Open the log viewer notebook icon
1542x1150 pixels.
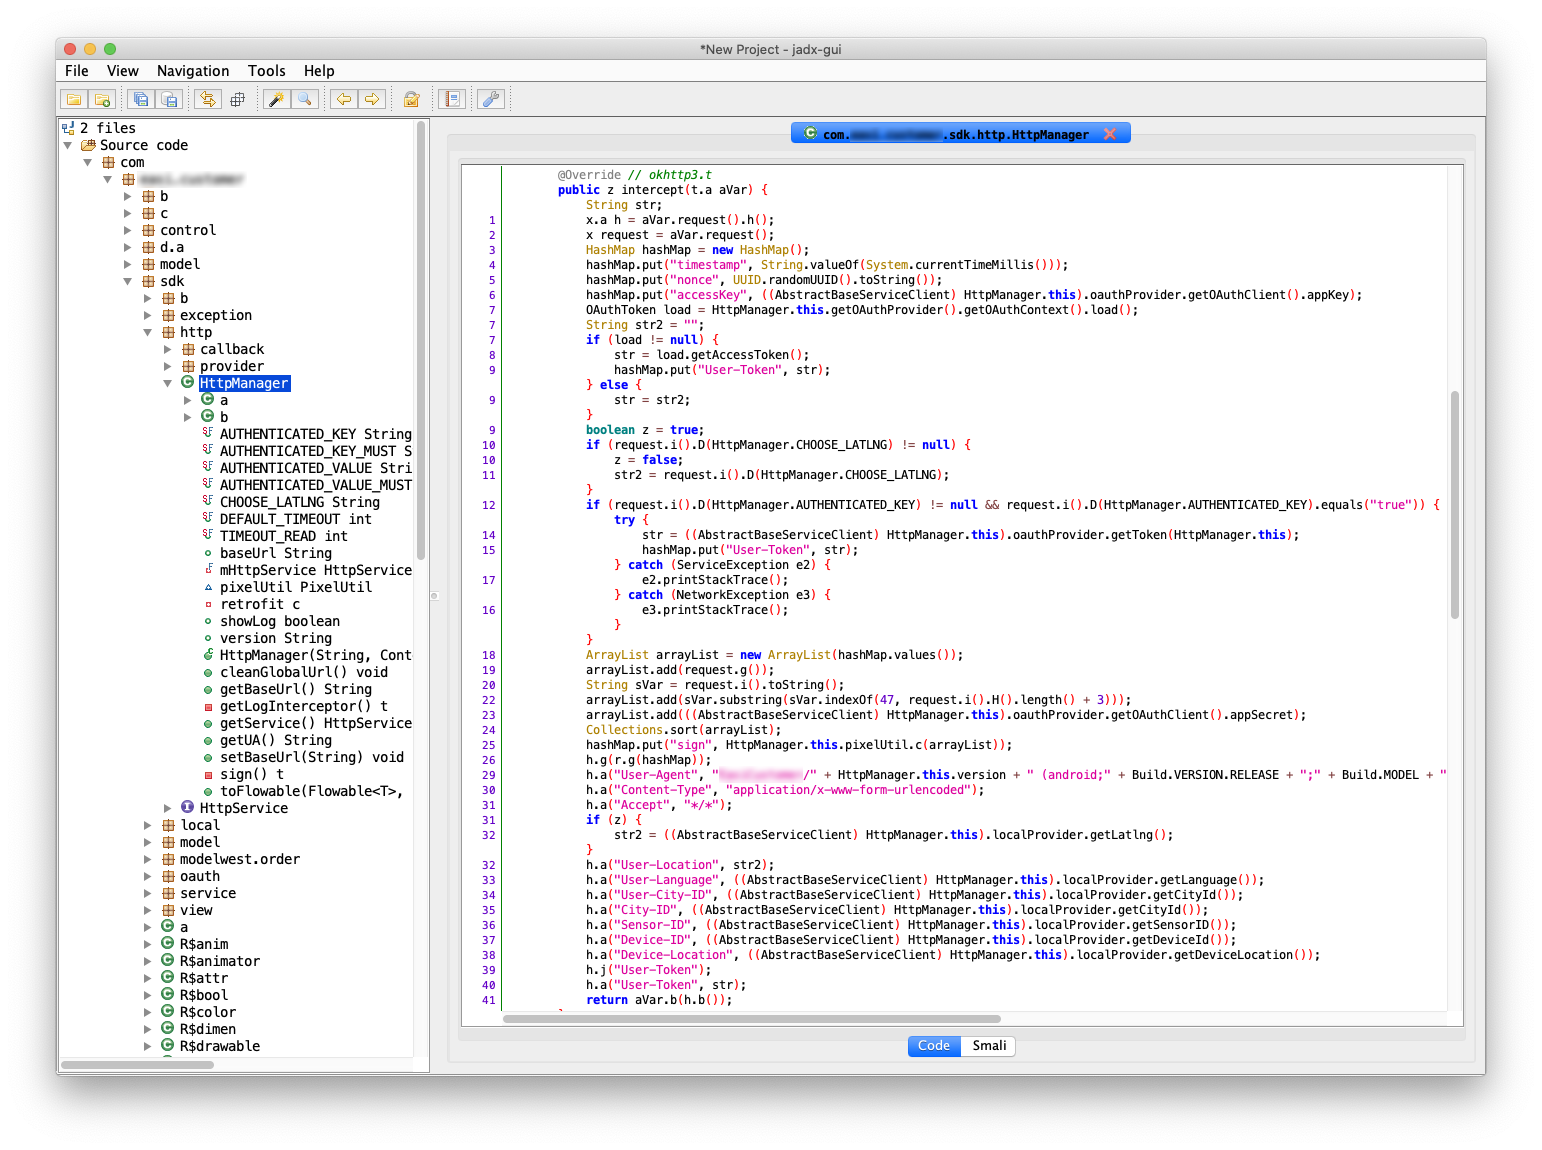[452, 99]
